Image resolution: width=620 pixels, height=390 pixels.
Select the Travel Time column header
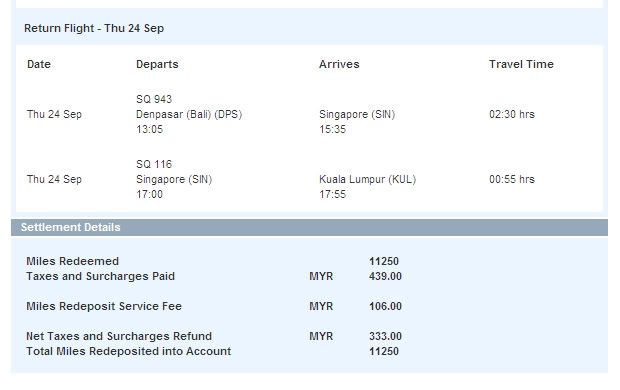point(521,64)
